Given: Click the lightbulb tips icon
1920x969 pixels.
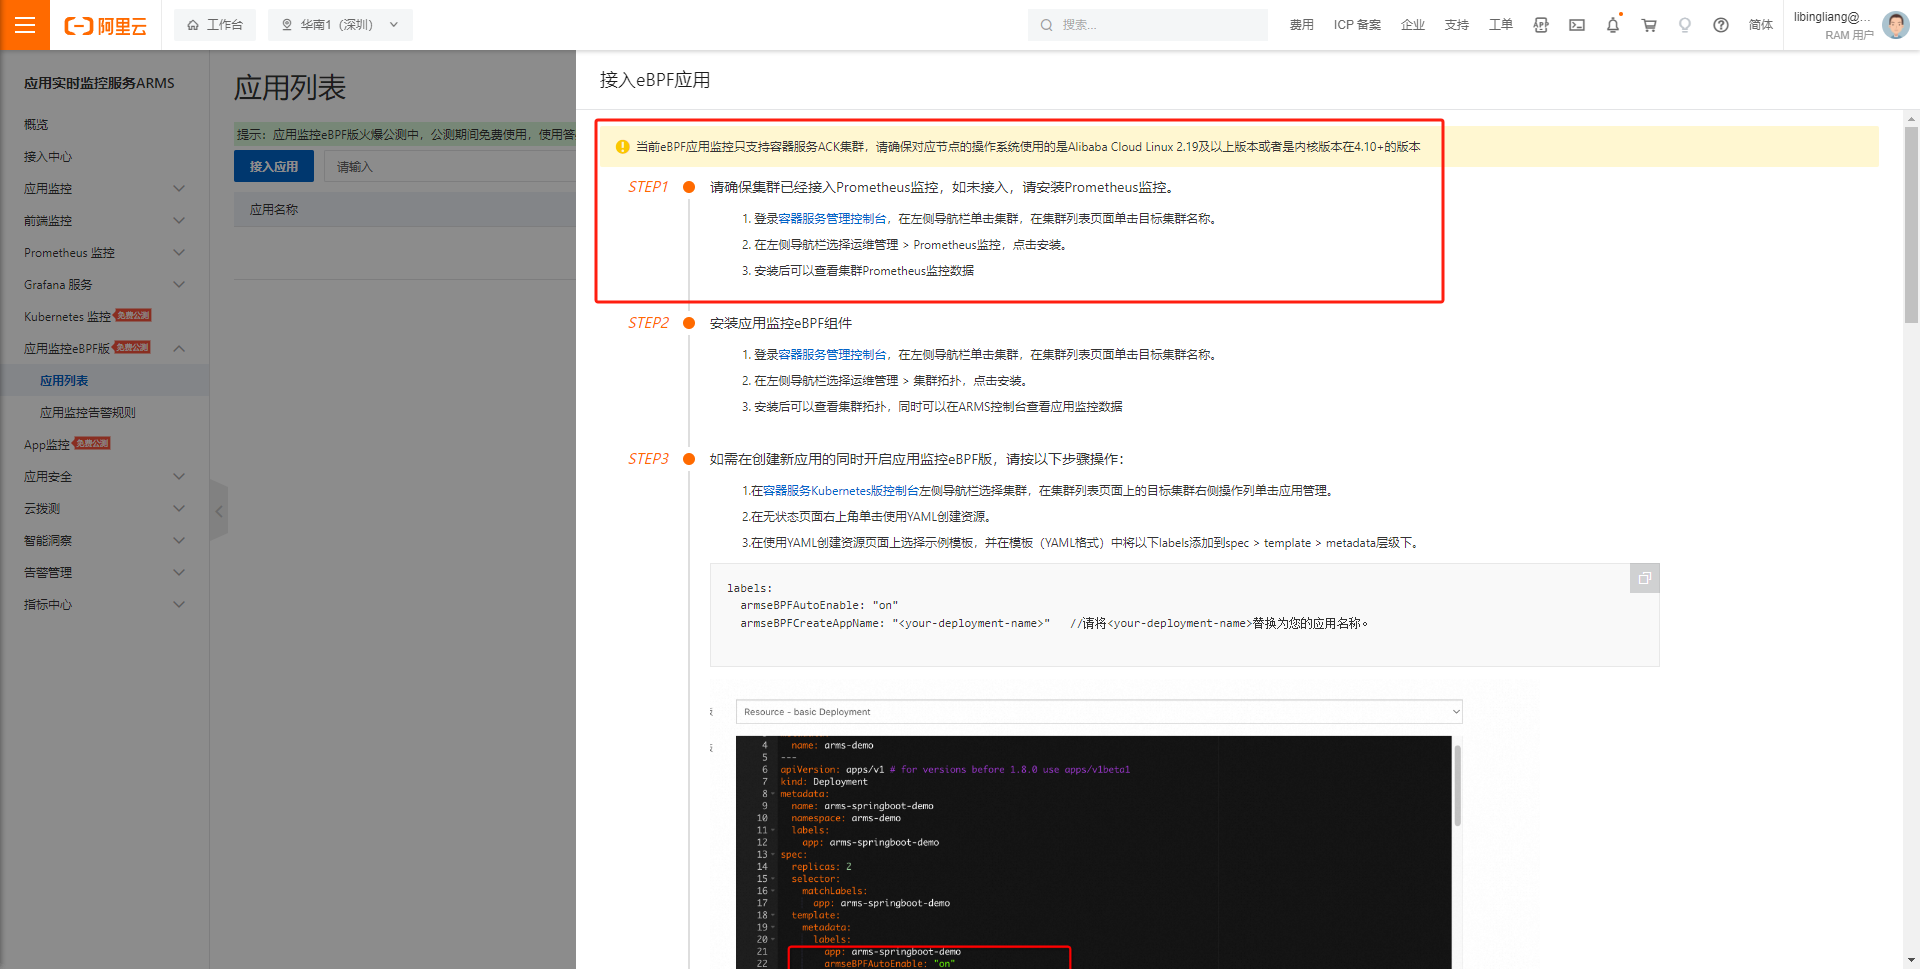Looking at the screenshot, I should pos(1685,25).
